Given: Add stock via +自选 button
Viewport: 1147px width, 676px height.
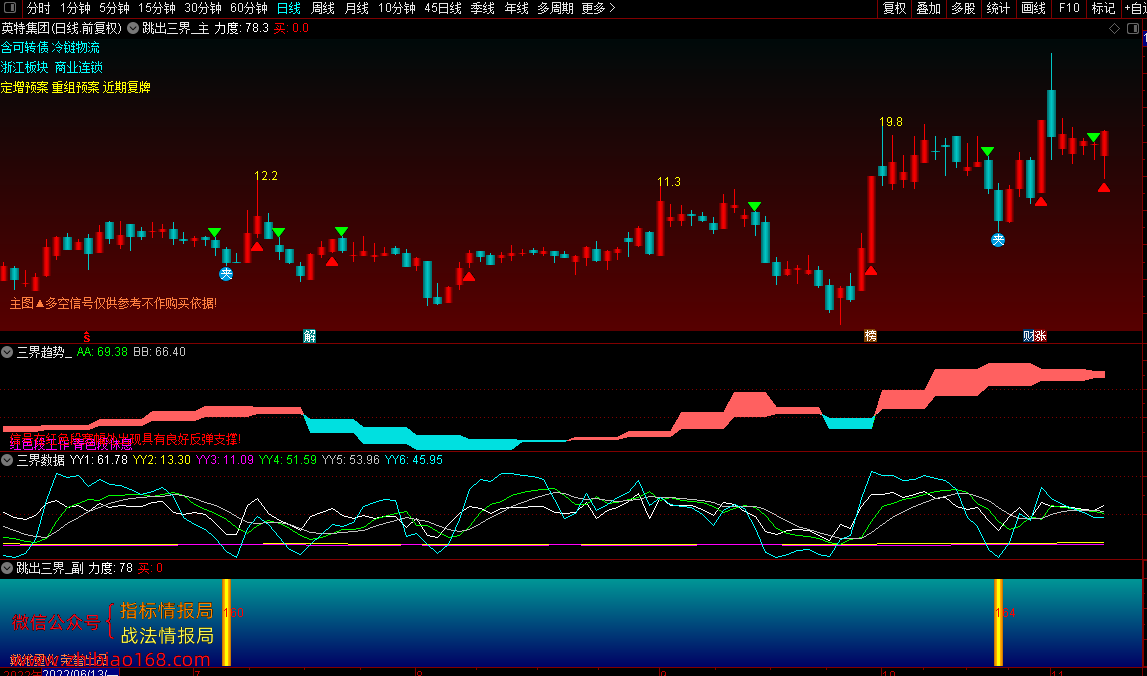Looking at the screenshot, I should [1135, 8].
